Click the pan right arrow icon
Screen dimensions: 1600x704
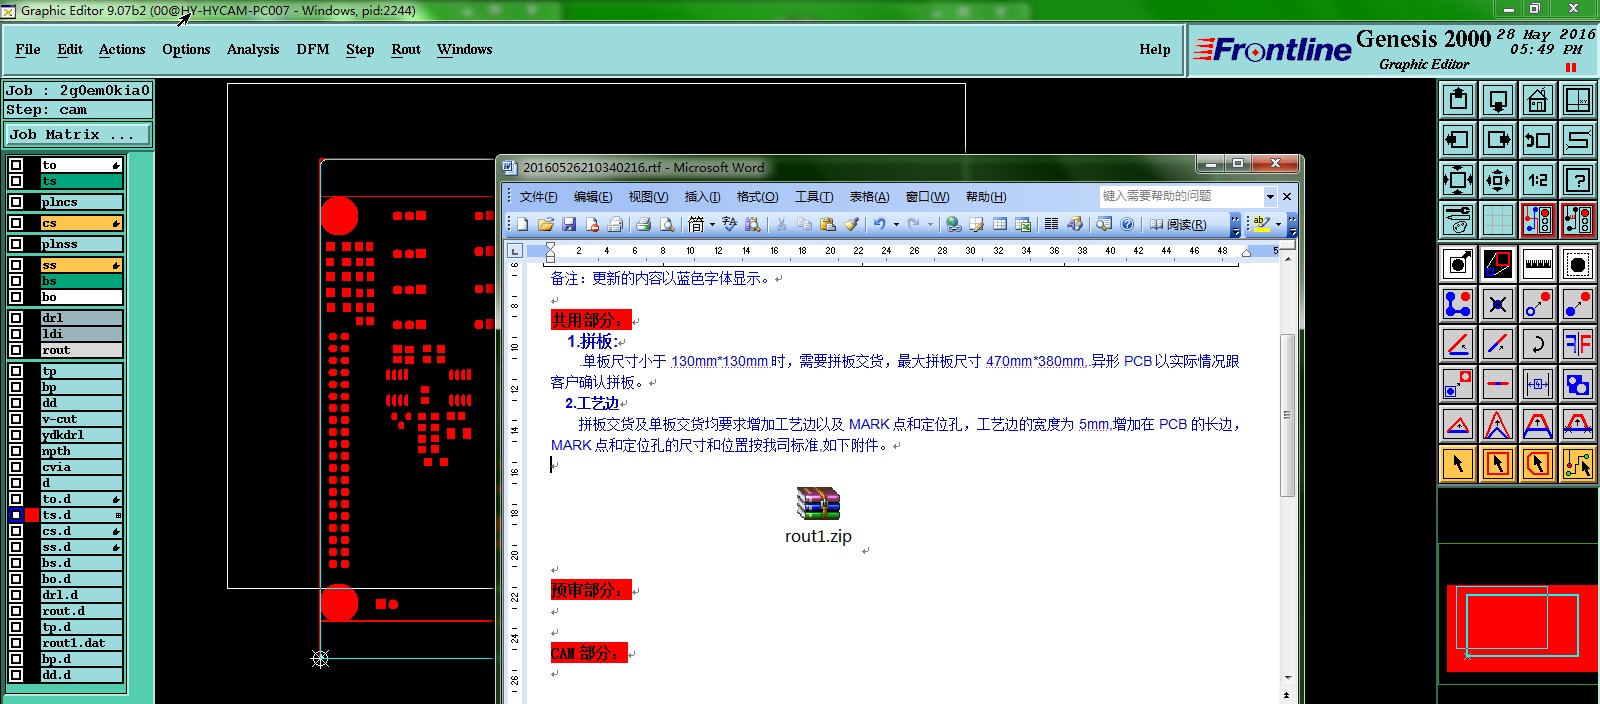point(1498,140)
